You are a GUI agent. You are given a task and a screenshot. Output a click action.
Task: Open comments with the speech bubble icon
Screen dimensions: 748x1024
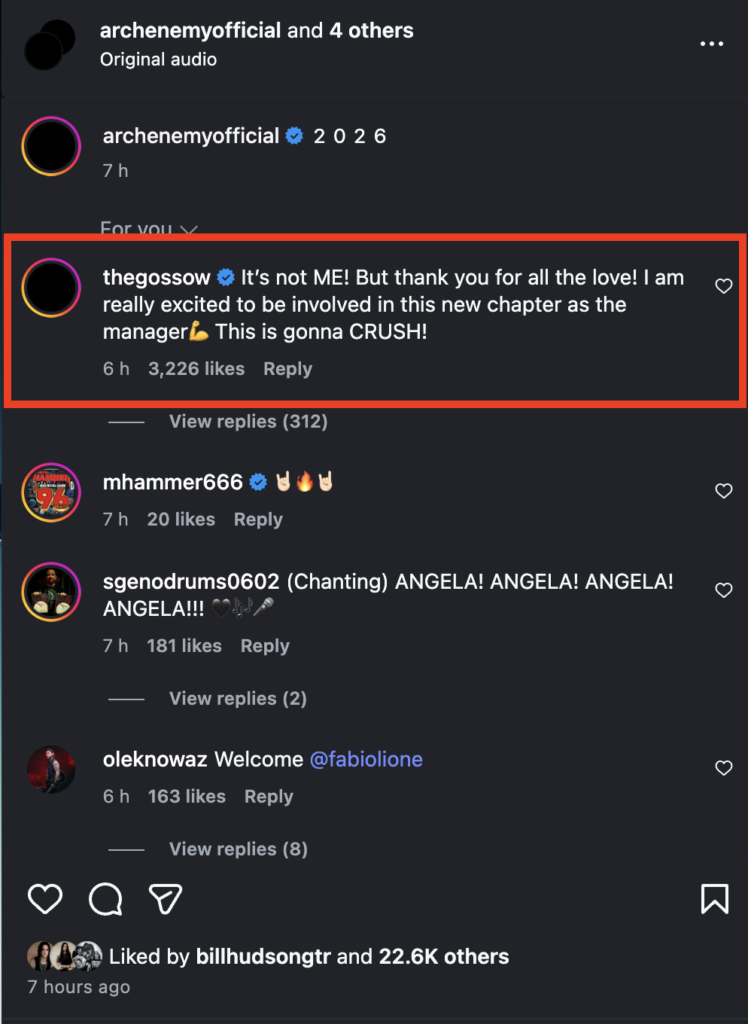(x=105, y=899)
